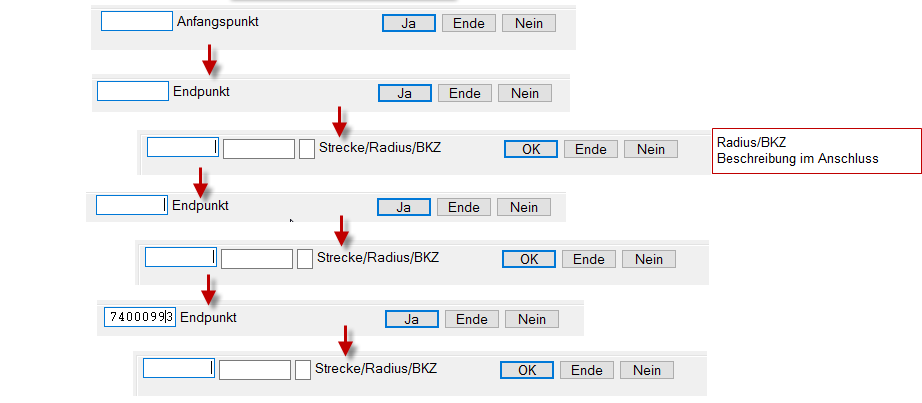The width and height of the screenshot is (922, 403).
Task: Click second input of topmost Strecke/Radius/BKZ row
Action: (258, 149)
